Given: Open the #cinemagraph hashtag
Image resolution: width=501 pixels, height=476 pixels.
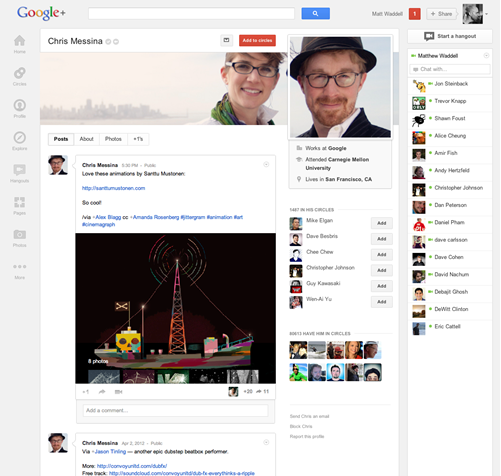Looking at the screenshot, I should [x=98, y=224].
